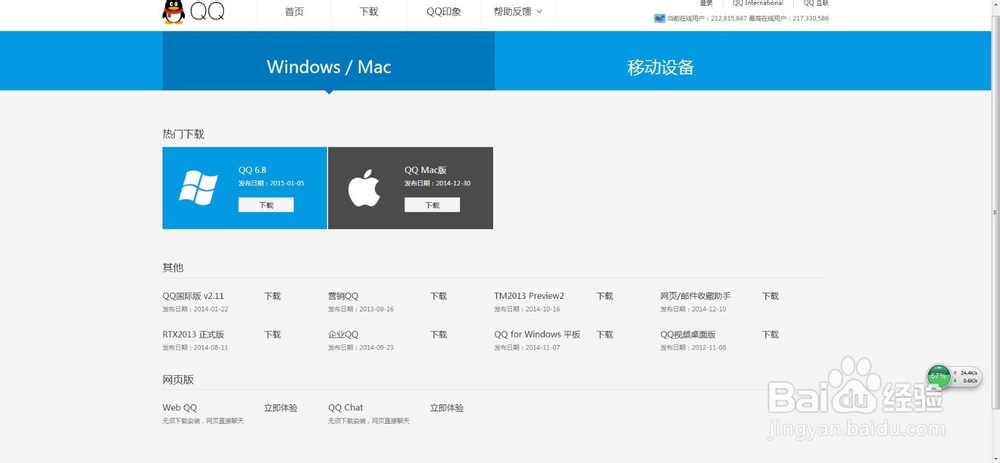Download QQ for Windows 平板
Viewport: 1000px width, 463px height.
[605, 334]
